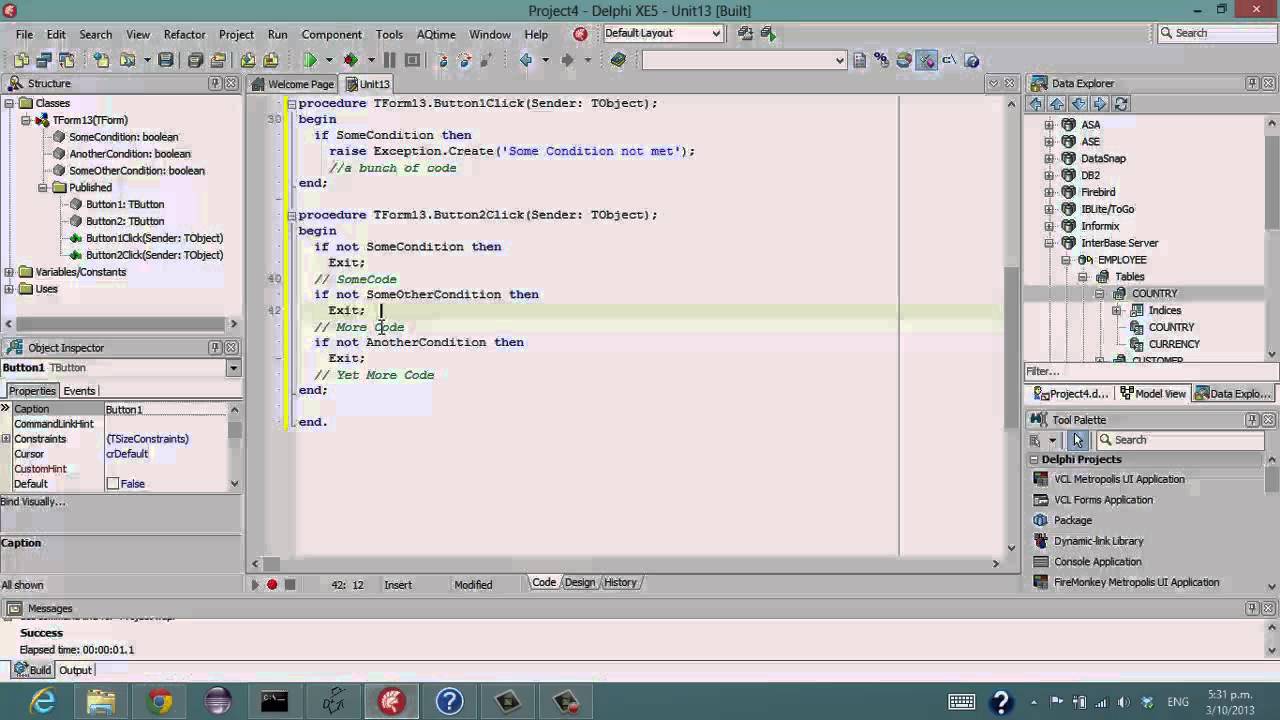Image resolution: width=1280 pixels, height=720 pixels.
Task: Click the stop macro square icon
Action: point(290,584)
